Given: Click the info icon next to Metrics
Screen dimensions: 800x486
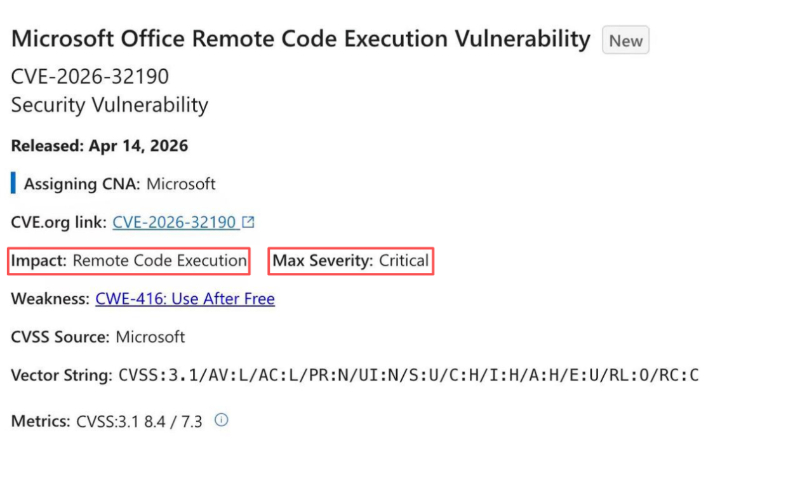Looking at the screenshot, I should tap(222, 421).
